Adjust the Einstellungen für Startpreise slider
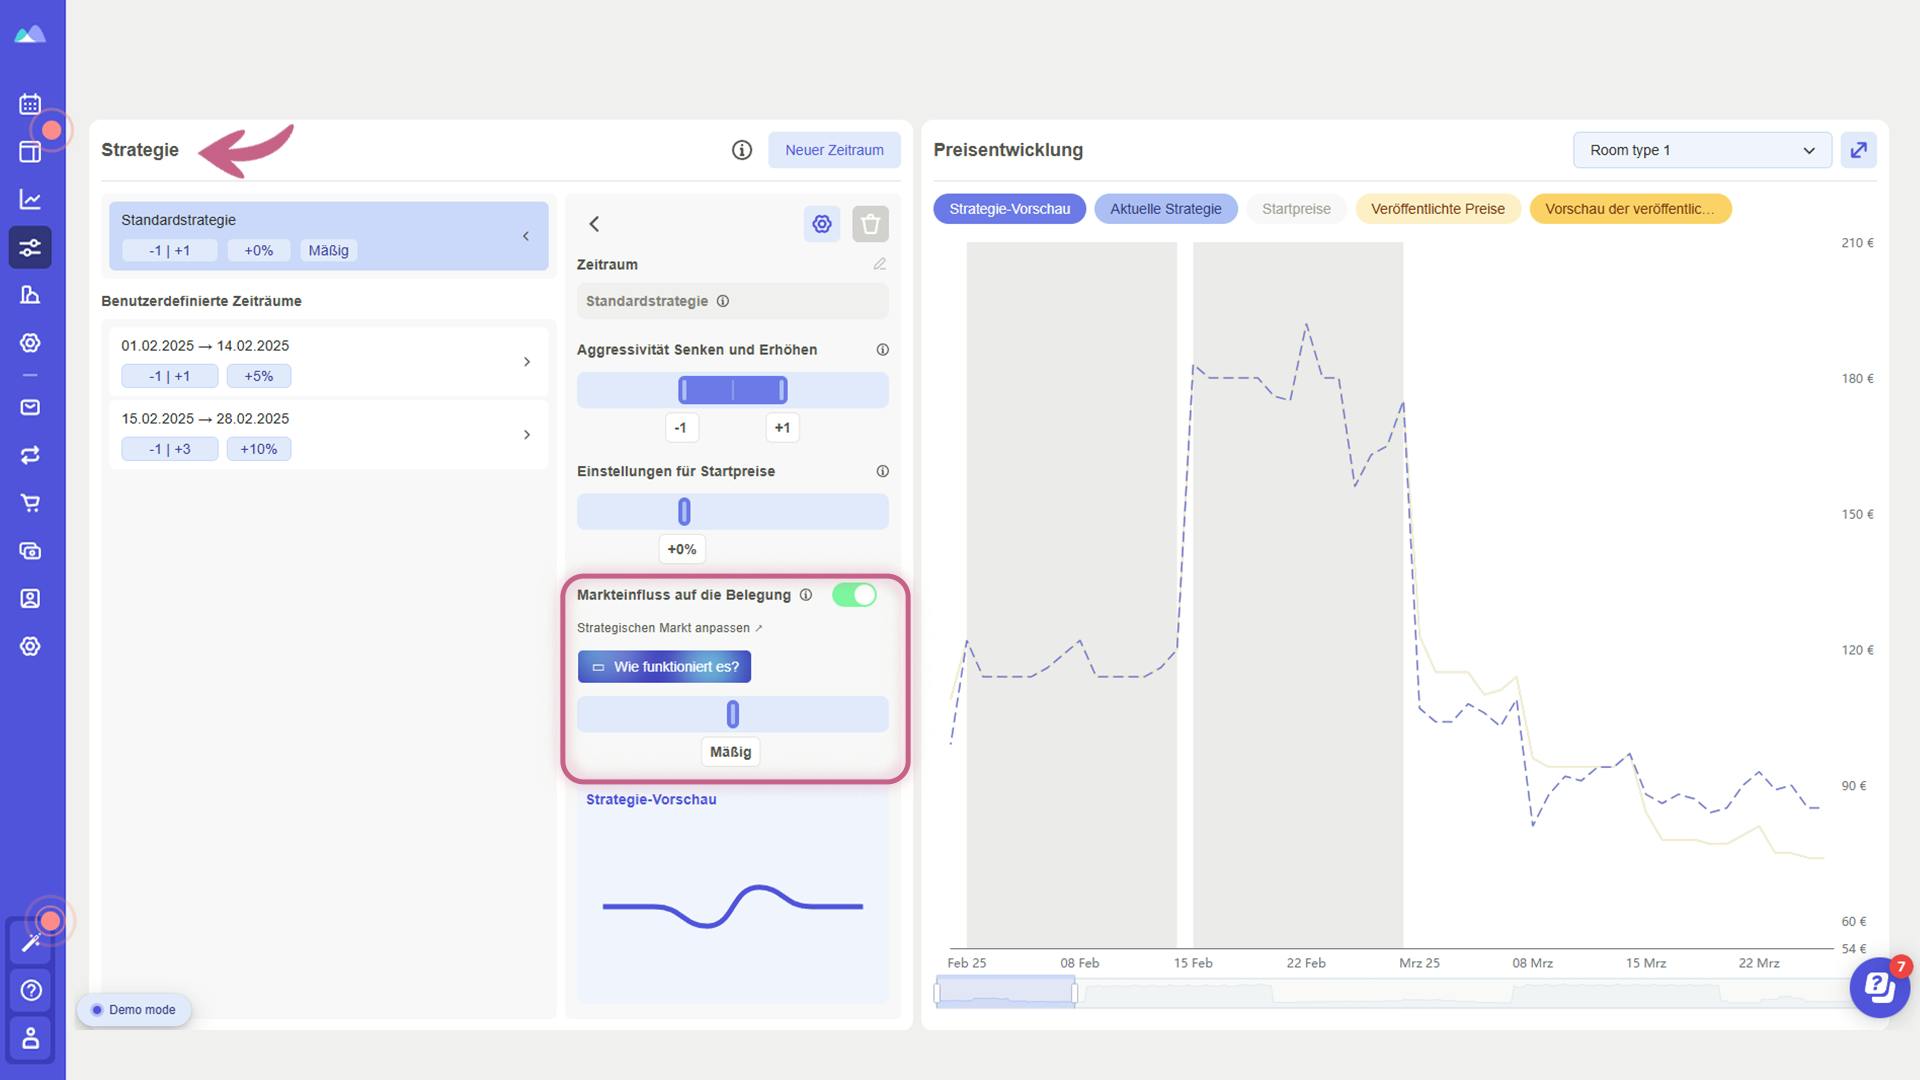The image size is (1920, 1080). [683, 512]
